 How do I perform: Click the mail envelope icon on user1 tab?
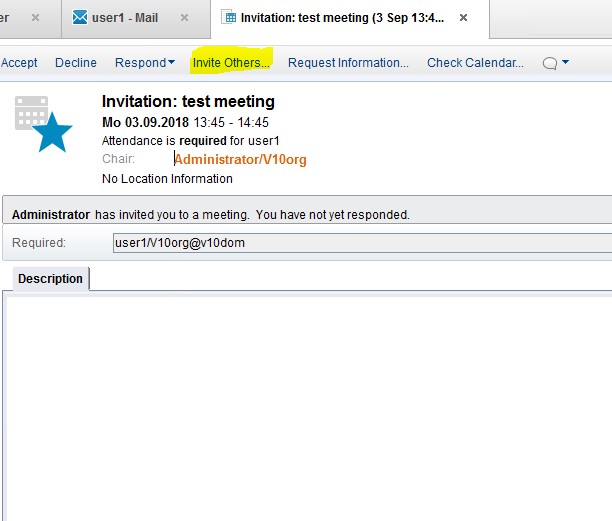[80, 18]
